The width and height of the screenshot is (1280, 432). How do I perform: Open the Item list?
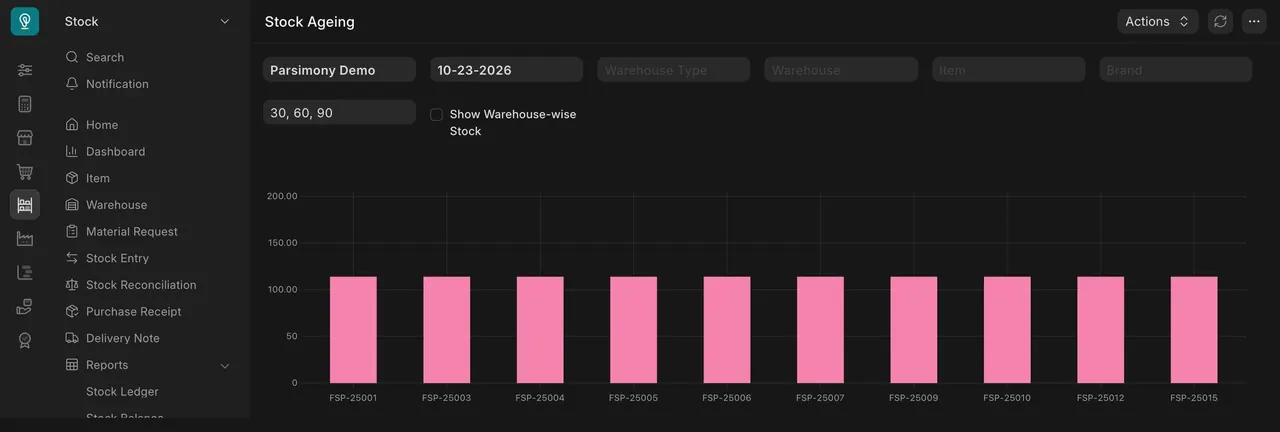point(98,178)
